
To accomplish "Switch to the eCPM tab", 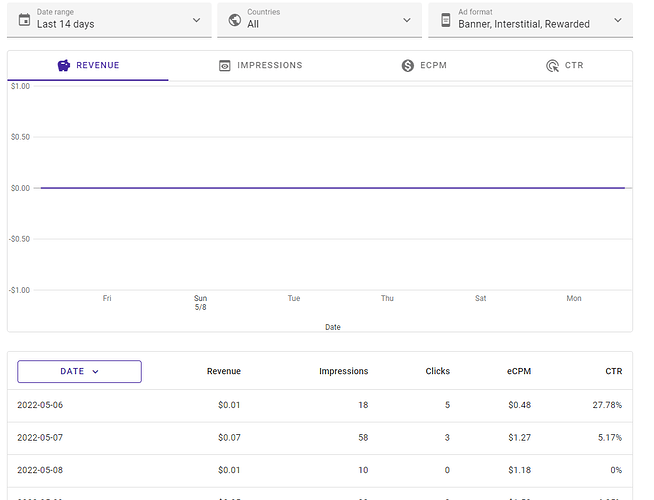I will click(x=424, y=65).
